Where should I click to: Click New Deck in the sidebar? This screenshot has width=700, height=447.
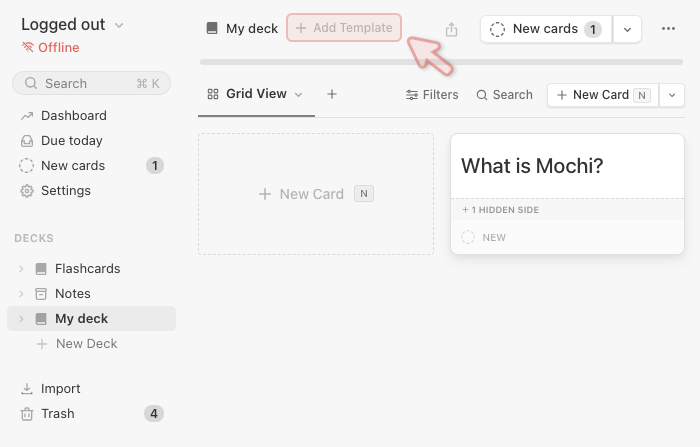tap(86, 343)
